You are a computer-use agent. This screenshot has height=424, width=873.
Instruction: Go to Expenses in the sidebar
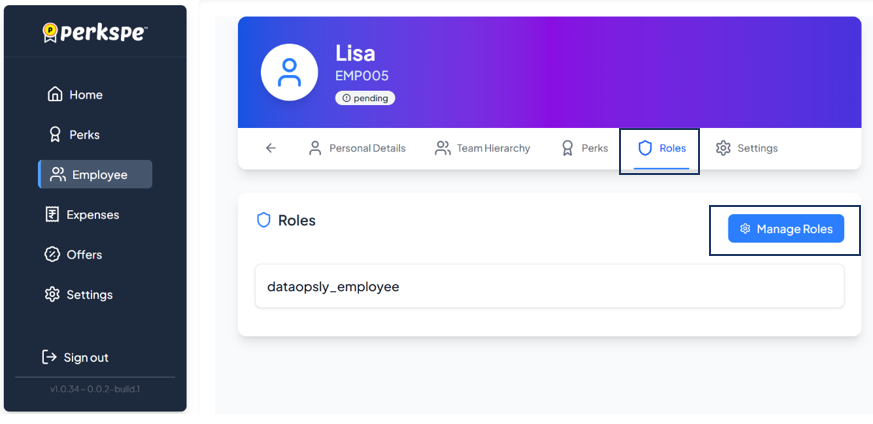[x=92, y=215]
